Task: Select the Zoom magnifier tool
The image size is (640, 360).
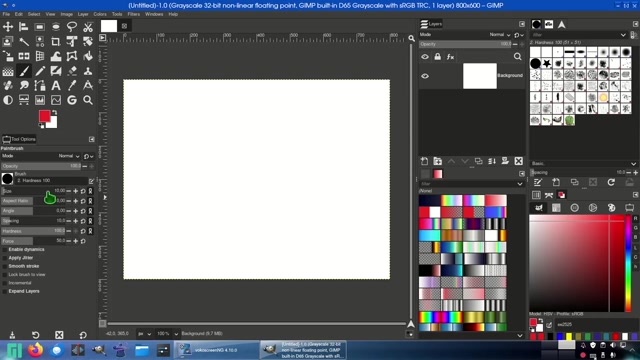Action: pyautogui.click(x=88, y=100)
